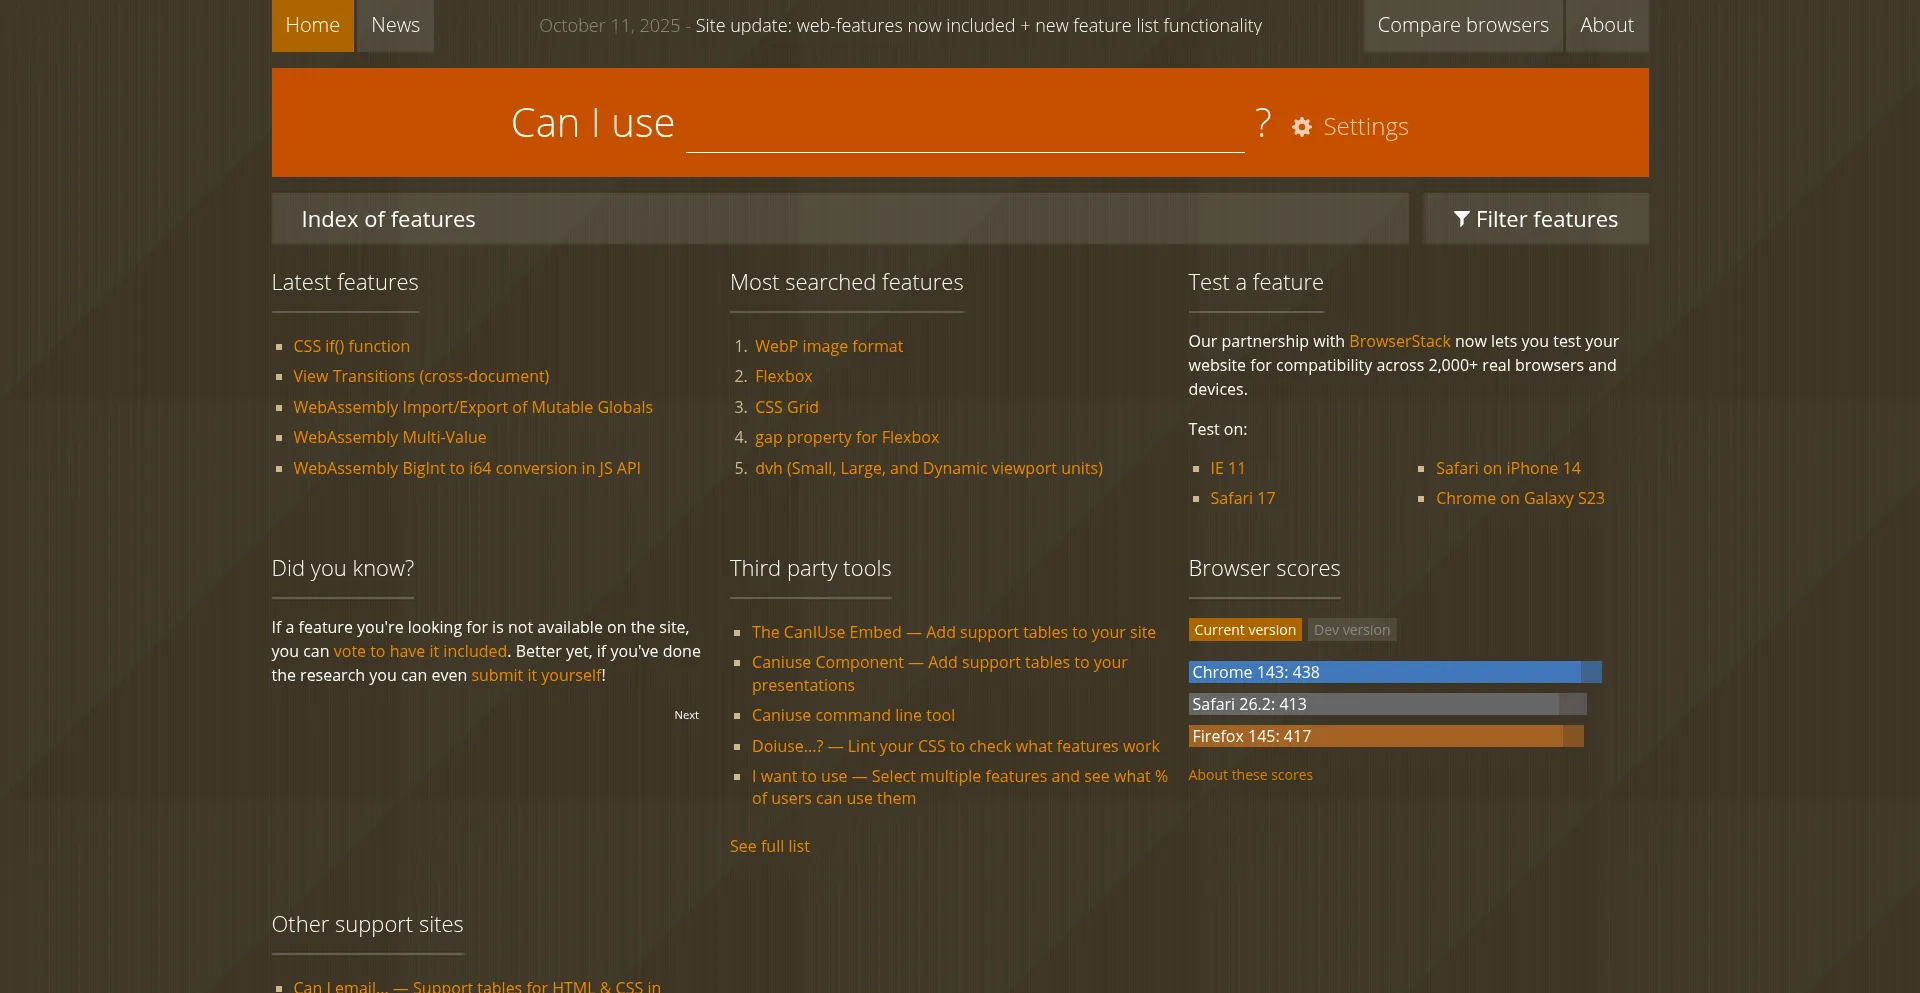Screen dimensions: 1920x993
Task: Switch to Current version browser scores
Action: (x=1244, y=630)
